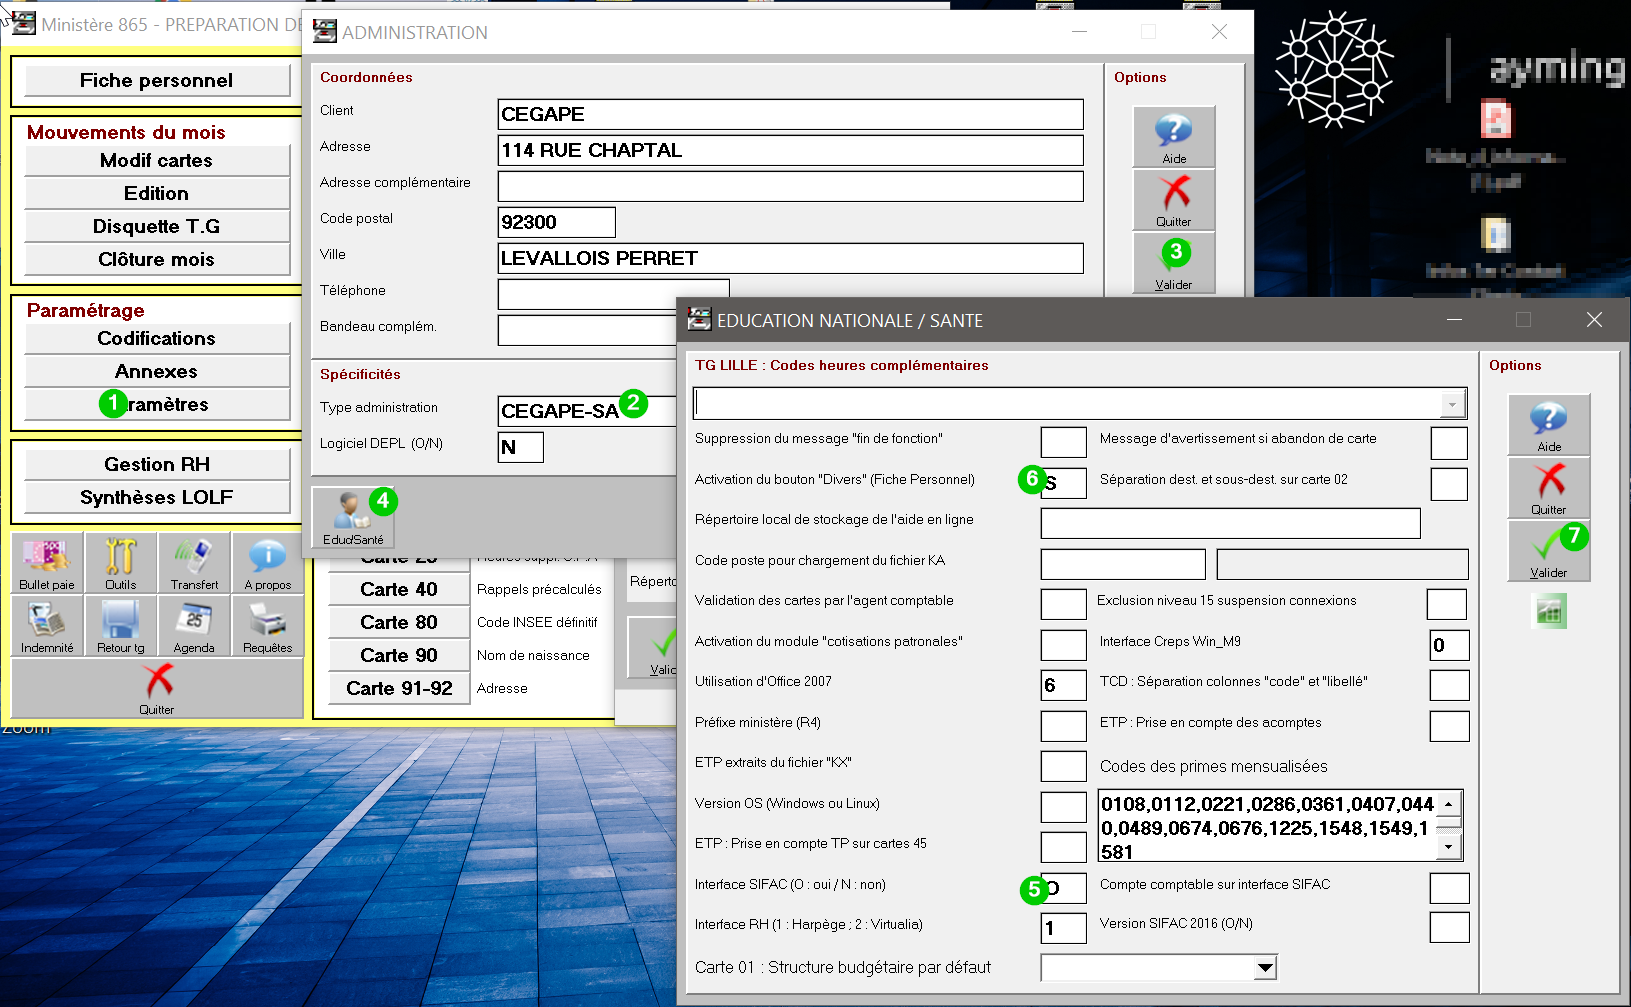Open the Requêtes tool
This screenshot has width=1631, height=1007.
pos(267,626)
